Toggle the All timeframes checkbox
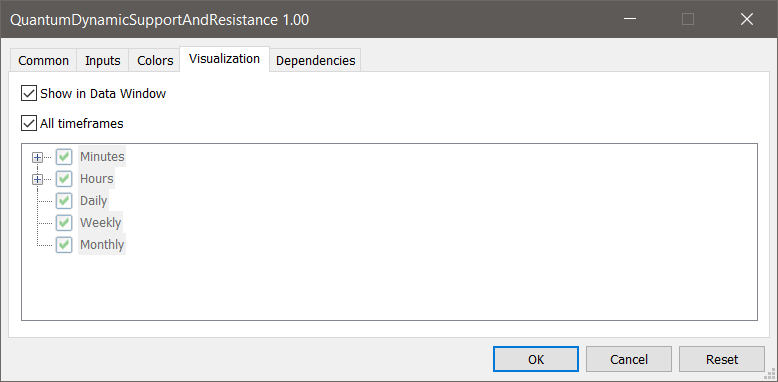 pyautogui.click(x=29, y=123)
